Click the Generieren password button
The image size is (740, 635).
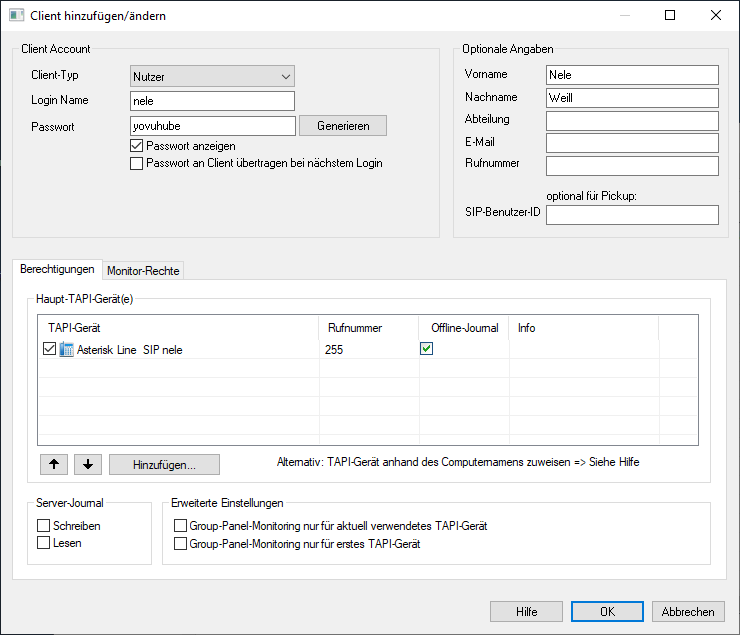[x=343, y=126]
